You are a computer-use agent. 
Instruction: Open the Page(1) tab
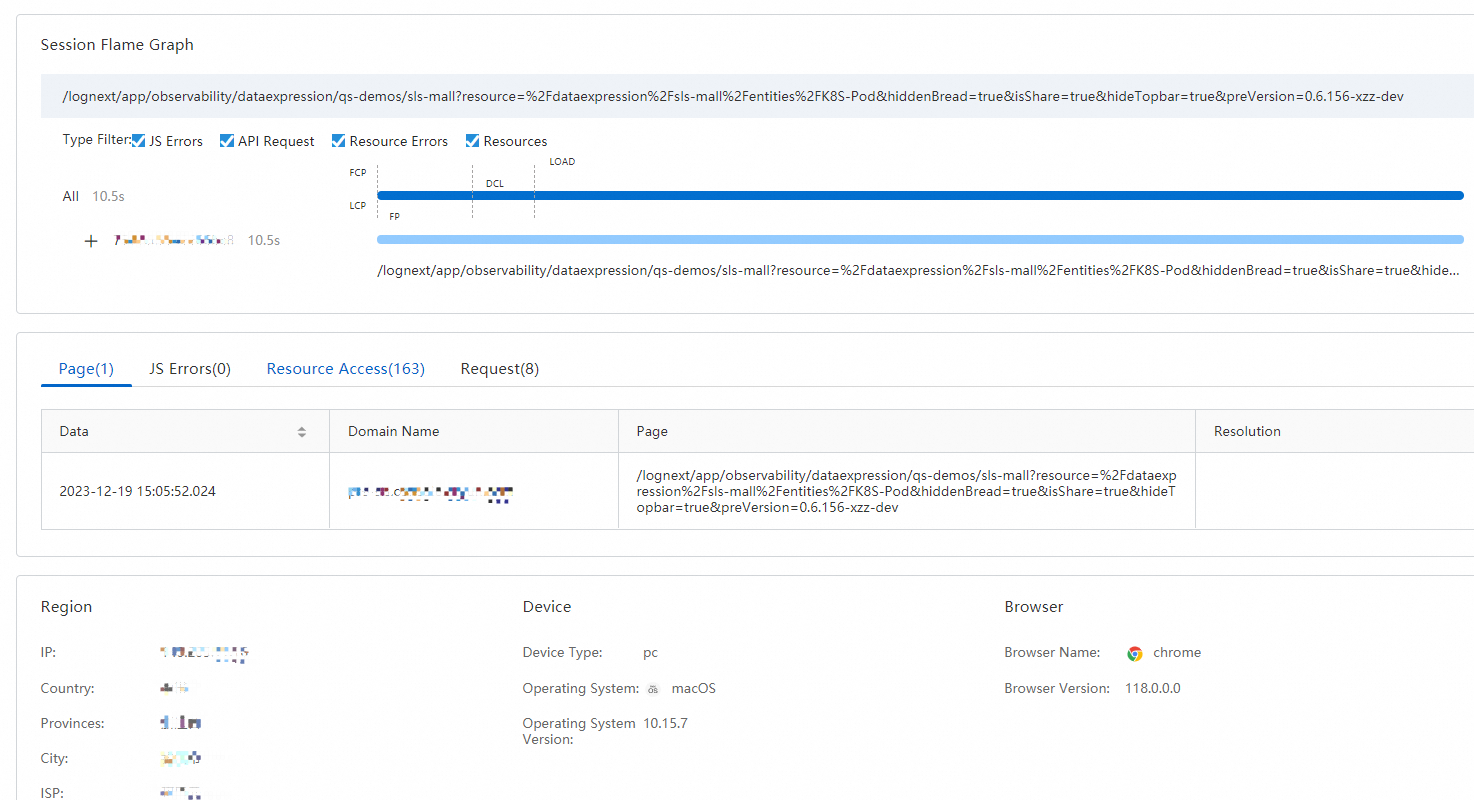pos(86,369)
